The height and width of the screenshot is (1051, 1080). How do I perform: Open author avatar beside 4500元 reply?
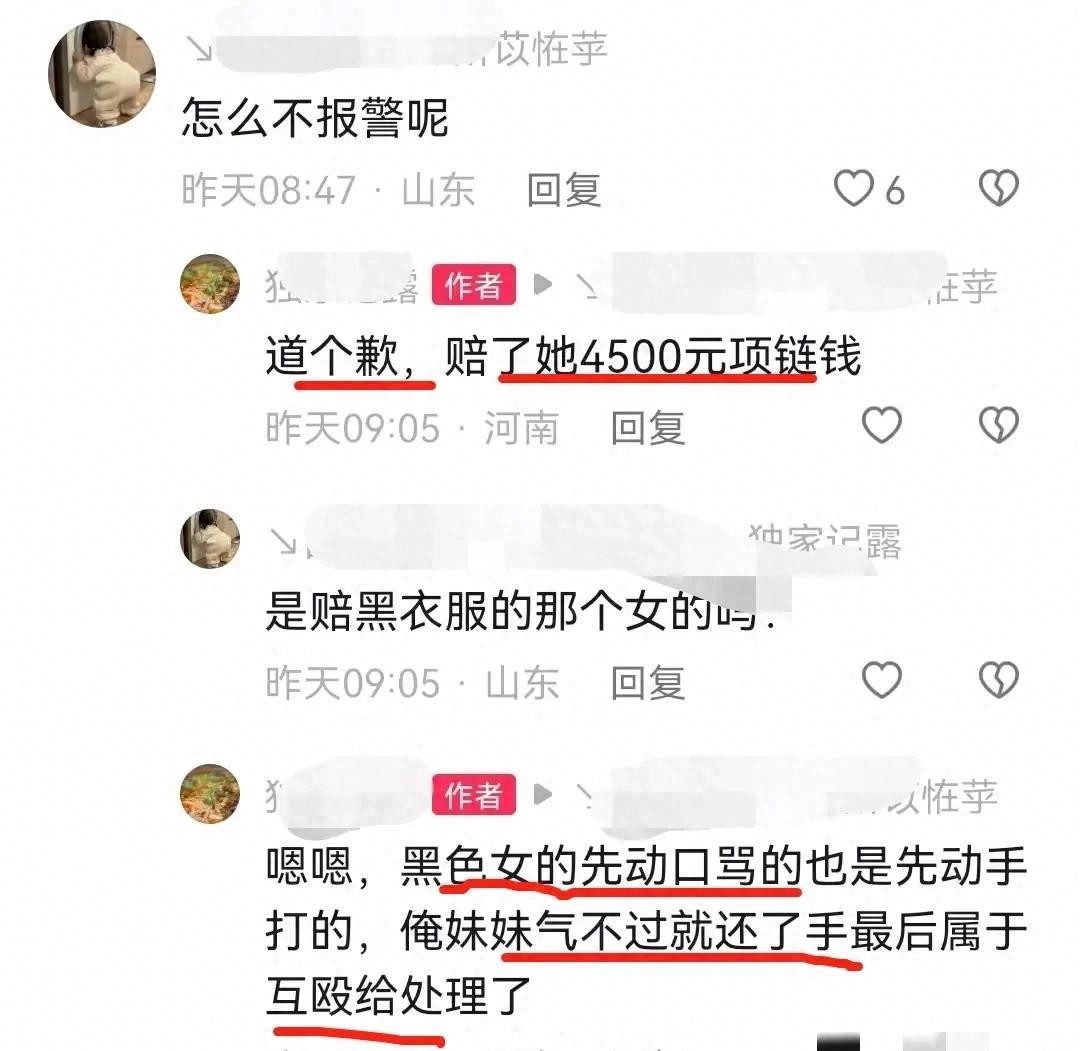pos(210,284)
